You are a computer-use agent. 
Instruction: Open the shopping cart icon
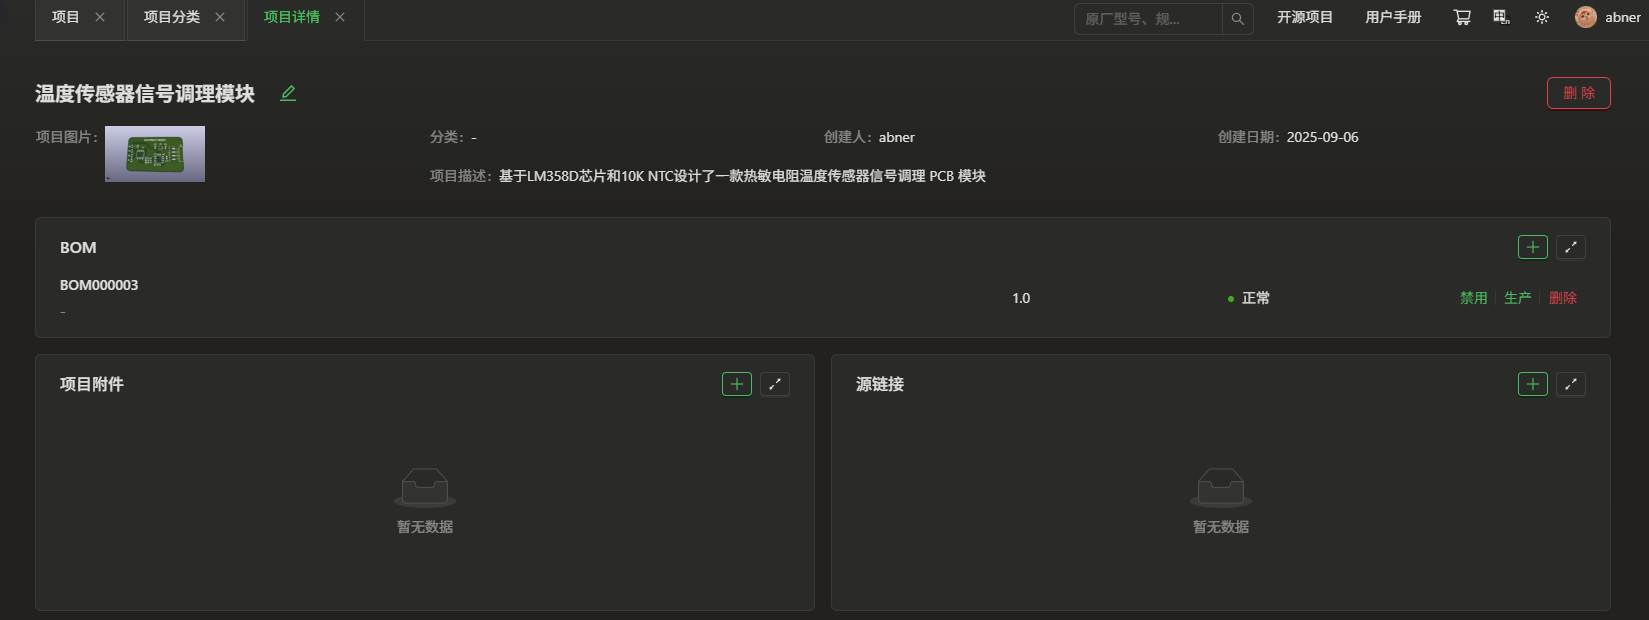pos(1462,18)
